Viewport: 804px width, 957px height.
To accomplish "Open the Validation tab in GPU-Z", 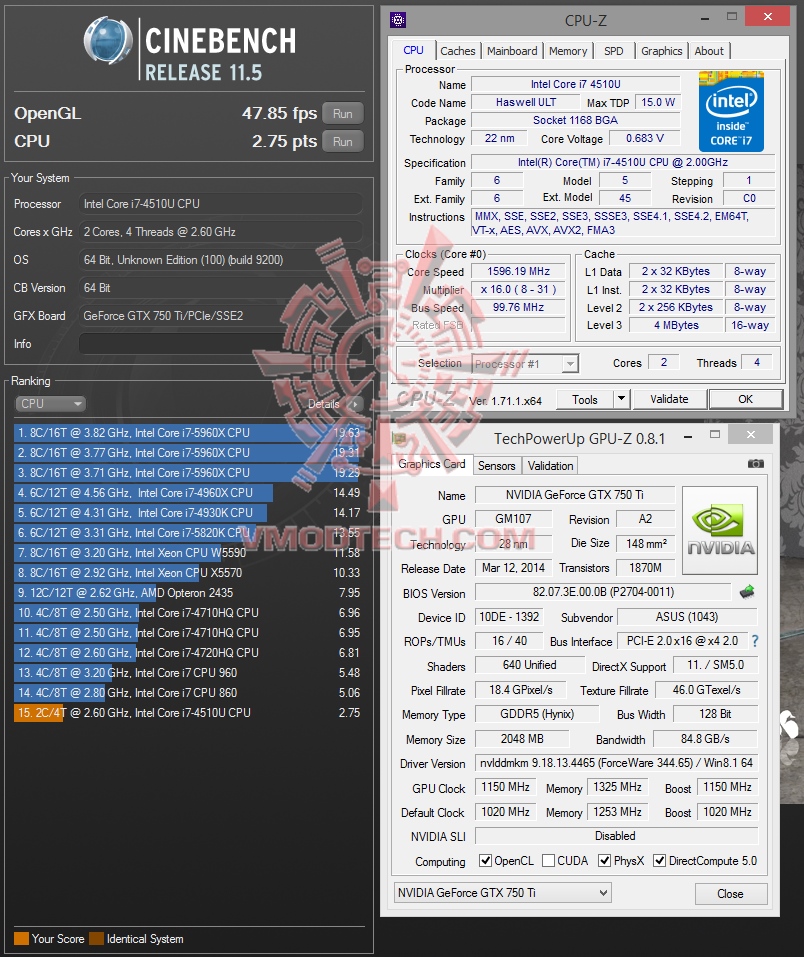I will pyautogui.click(x=550, y=466).
